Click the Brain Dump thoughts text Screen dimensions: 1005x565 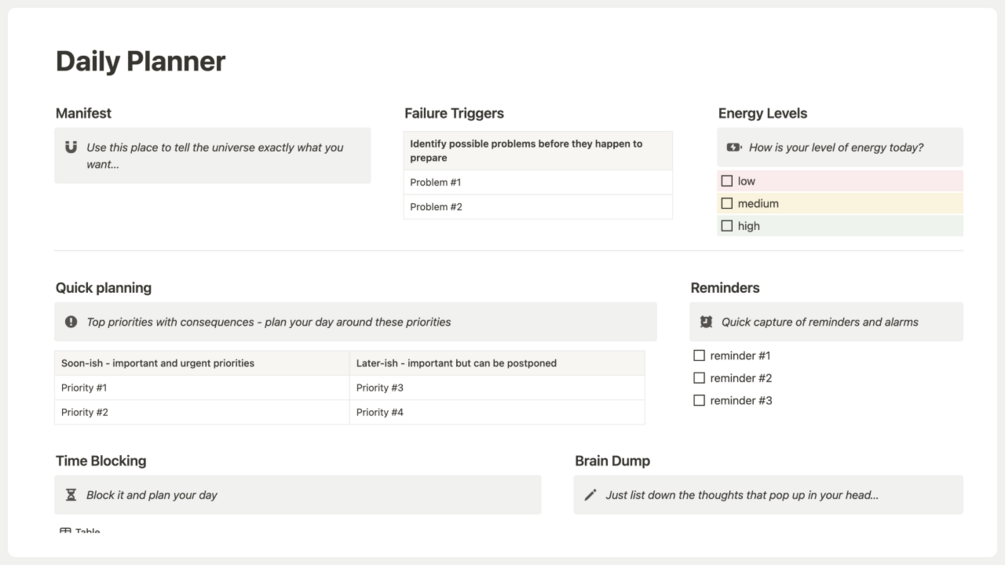click(x=742, y=495)
